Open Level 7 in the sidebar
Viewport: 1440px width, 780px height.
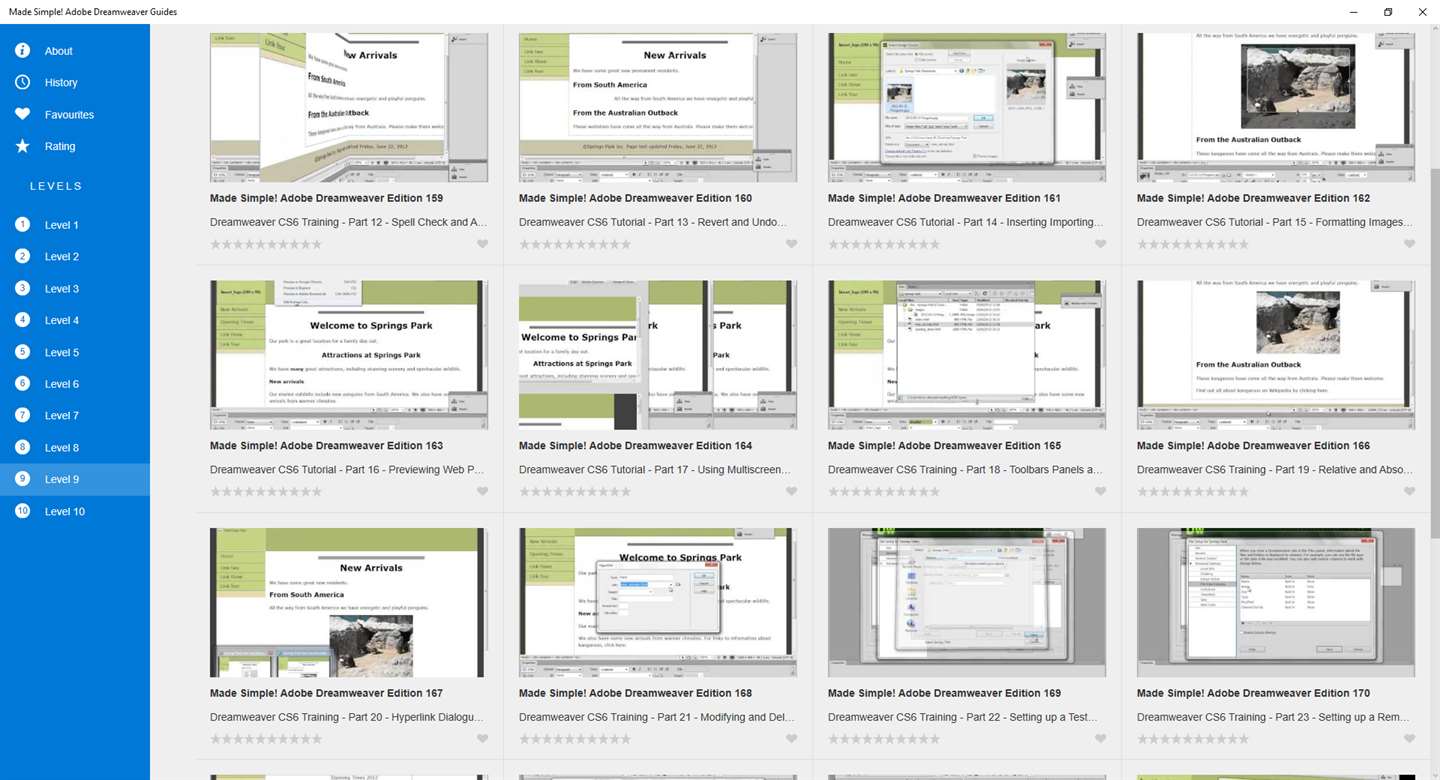(75, 415)
